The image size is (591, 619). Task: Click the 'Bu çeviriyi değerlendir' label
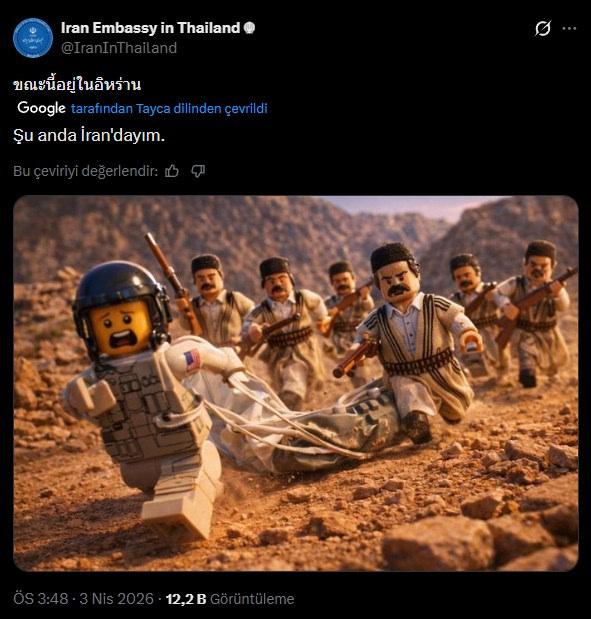pyautogui.click(x=86, y=171)
